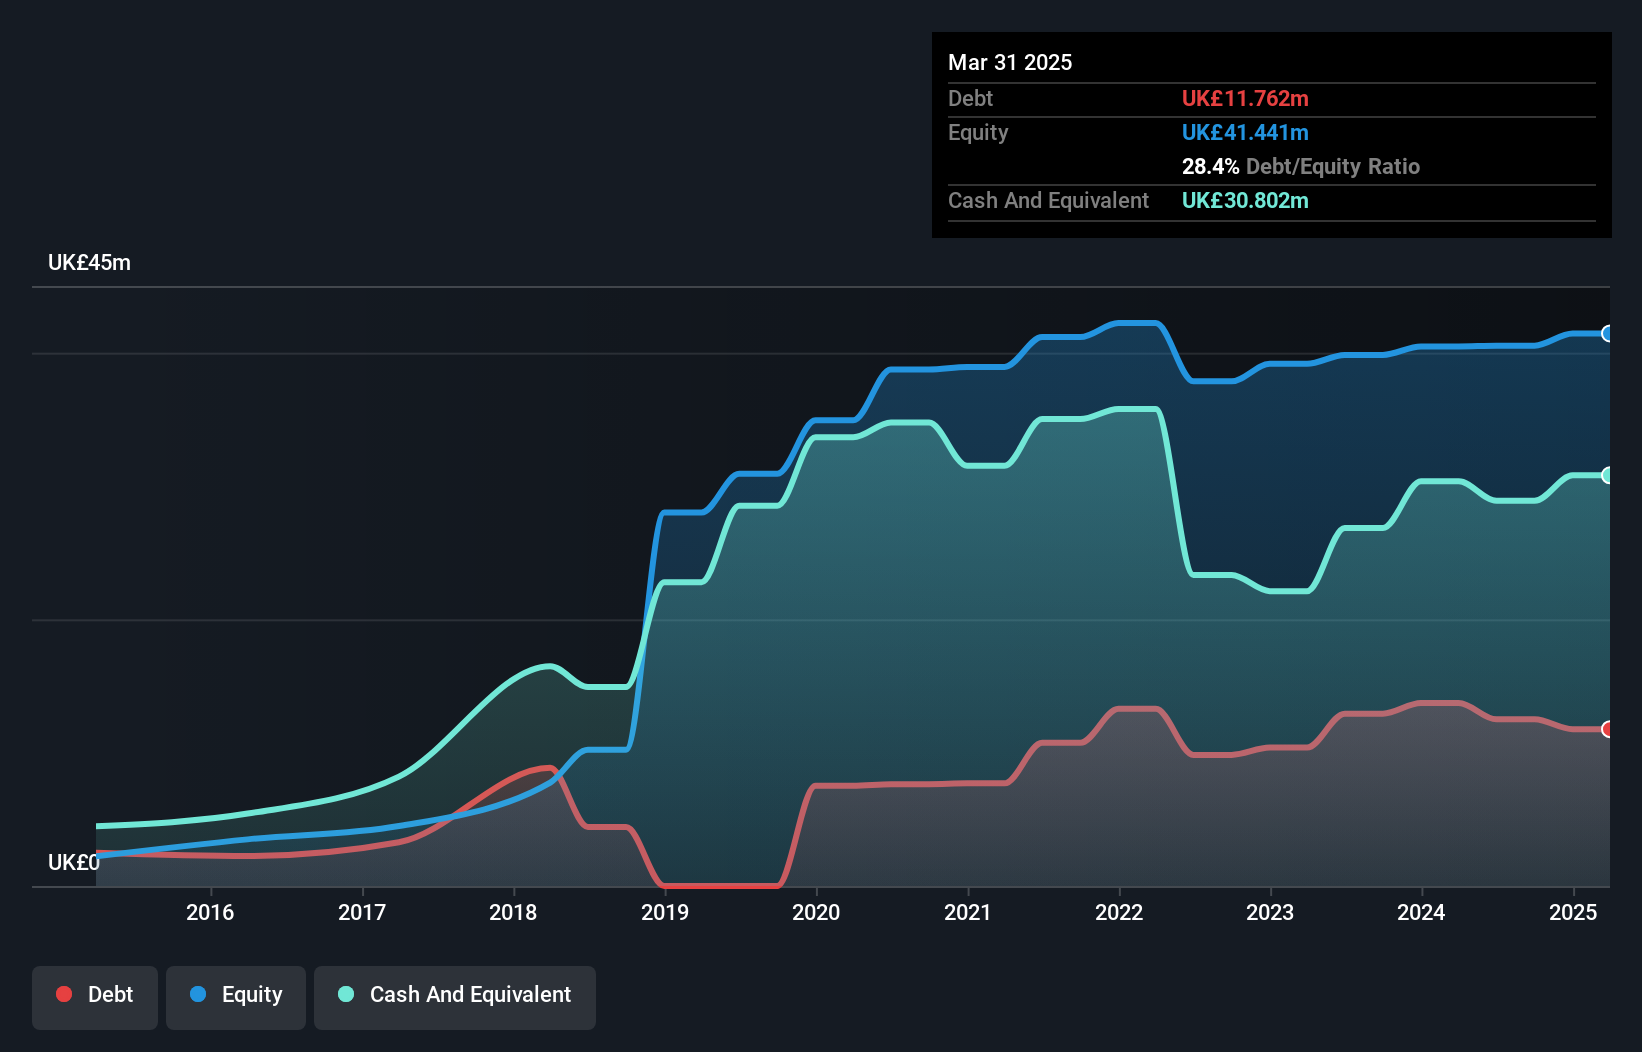The width and height of the screenshot is (1642, 1052).
Task: Select the Cash line endpoint marker
Action: tap(1606, 475)
